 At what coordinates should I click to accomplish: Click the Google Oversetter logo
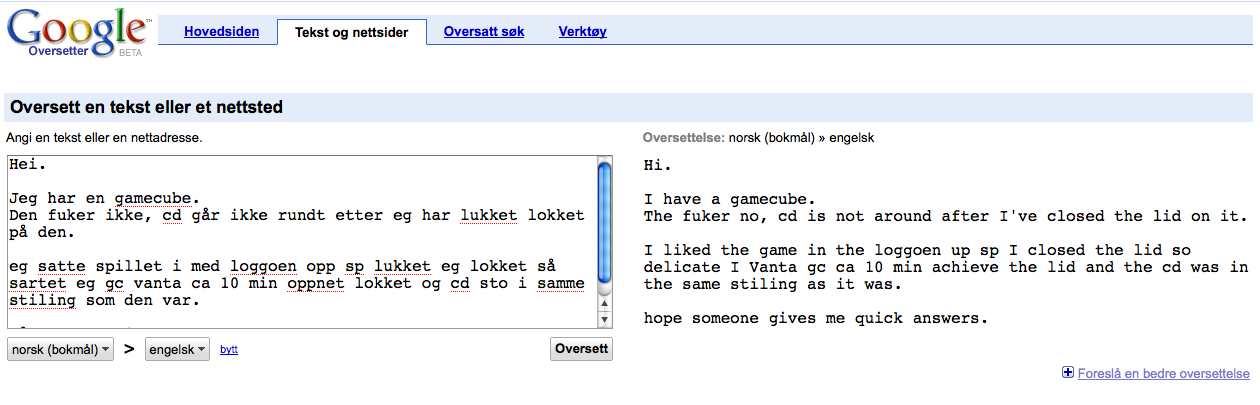[77, 33]
